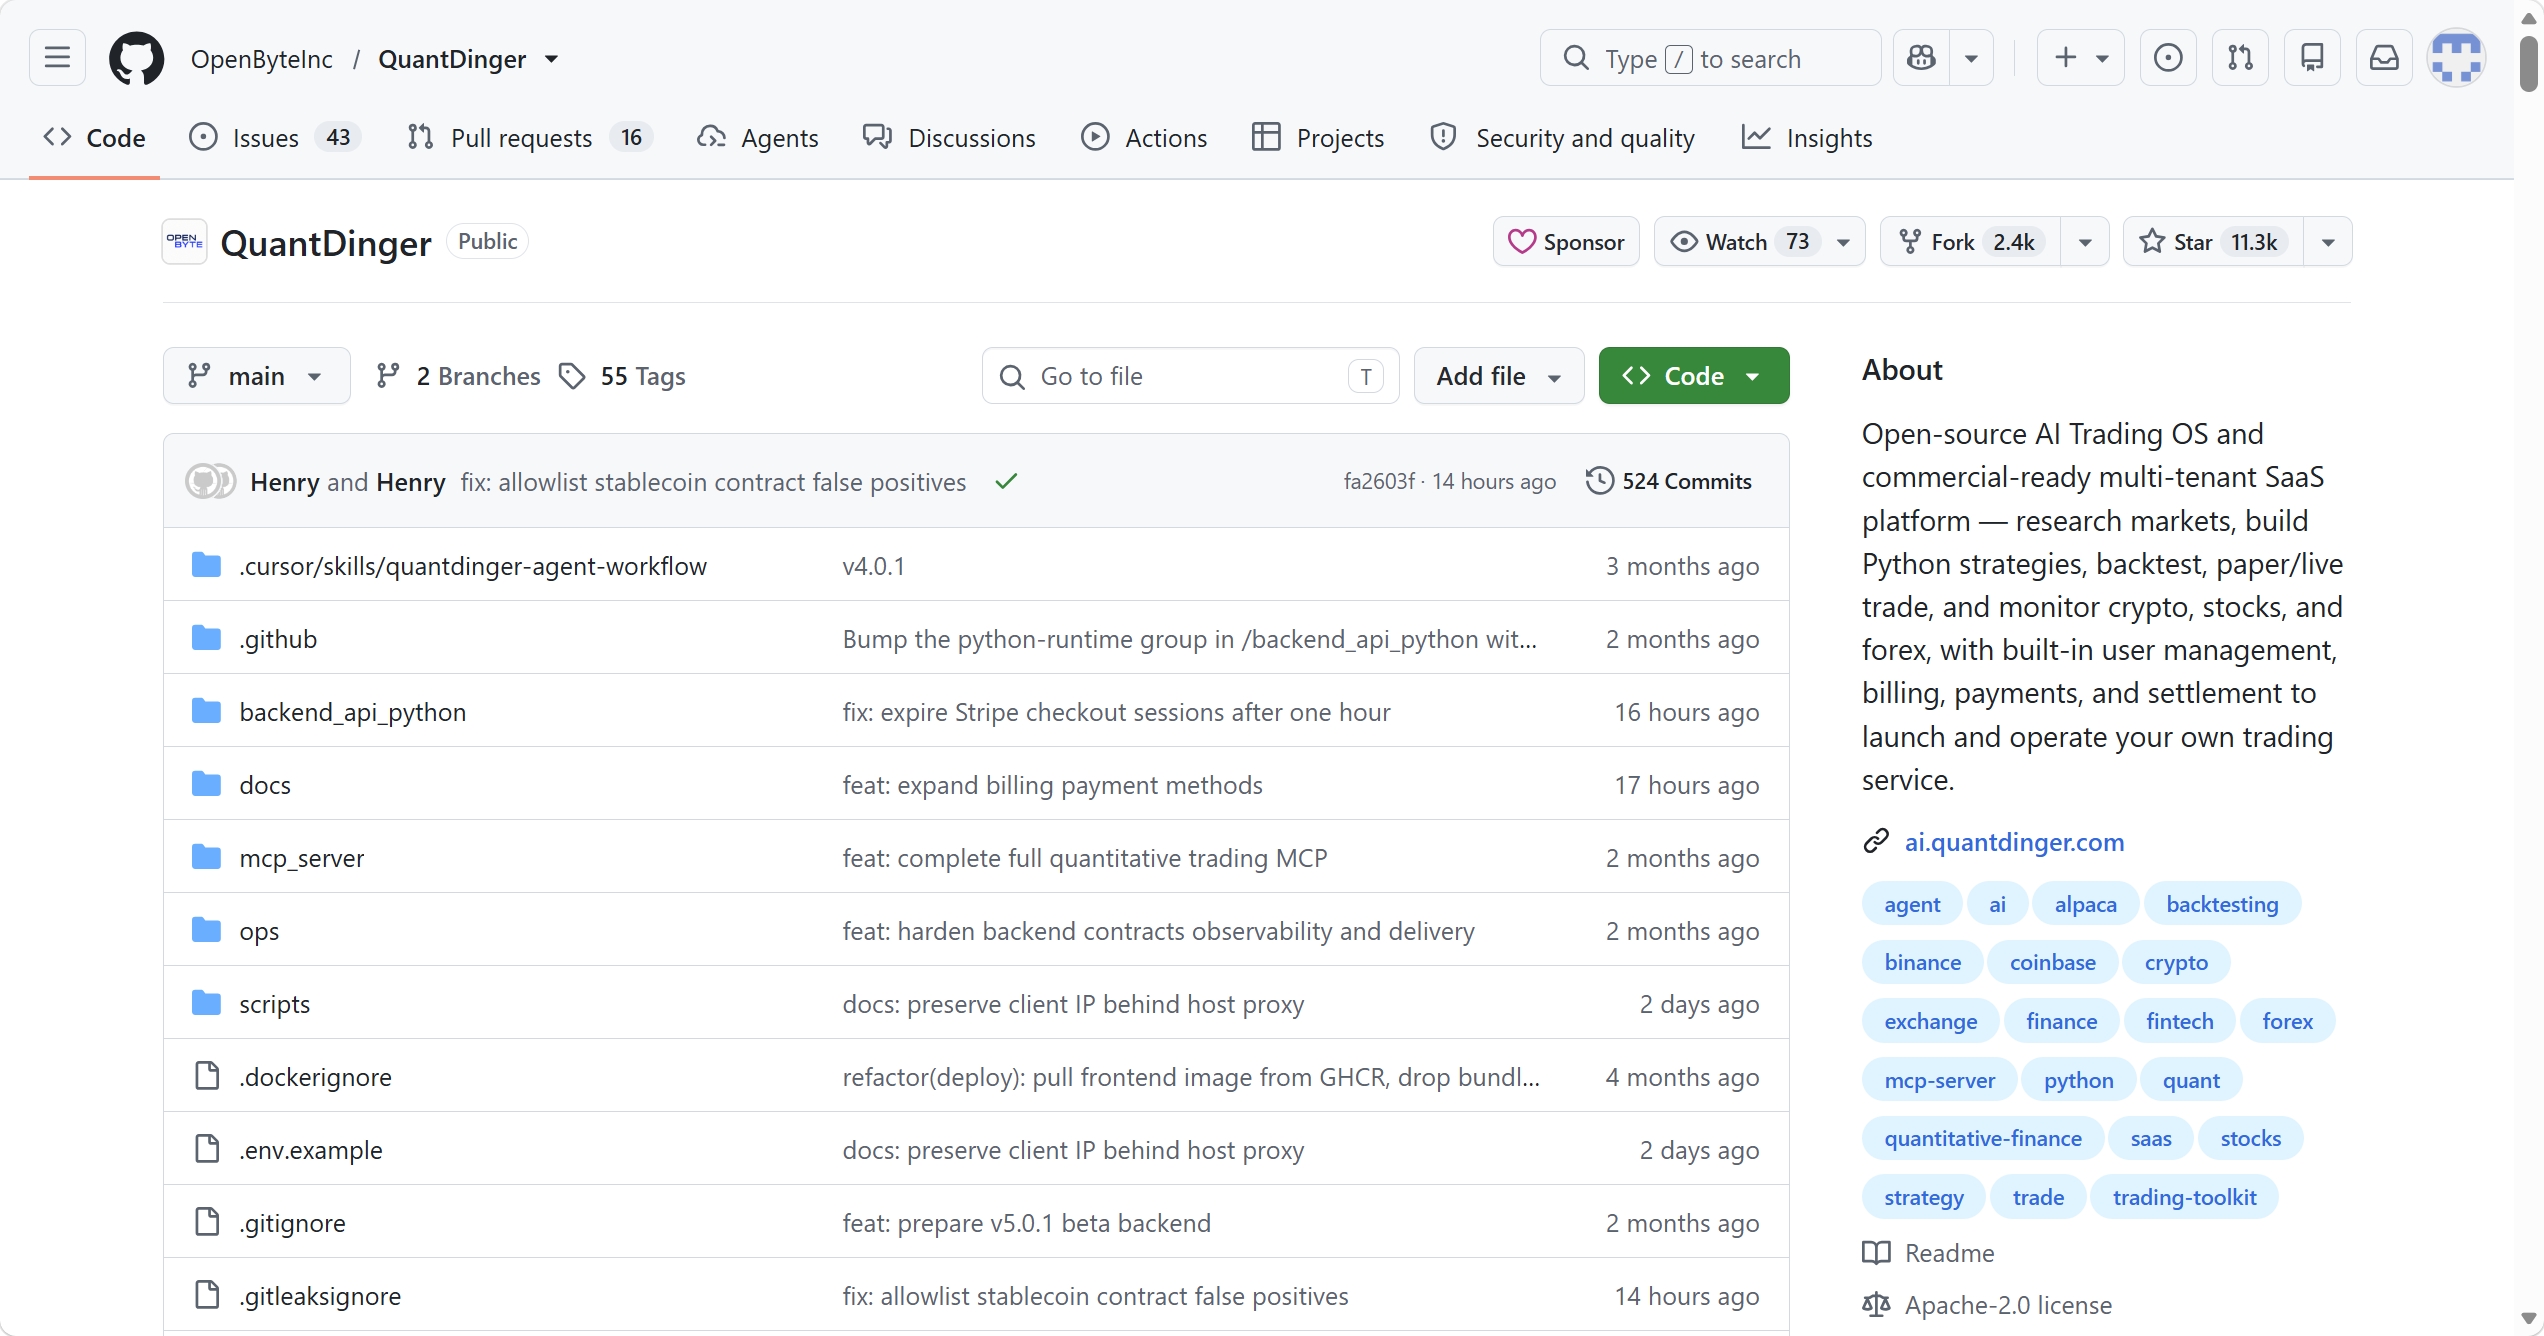Image resolution: width=2544 pixels, height=1336 pixels.
Task: Open the 524 Commits history
Action: click(1669, 481)
